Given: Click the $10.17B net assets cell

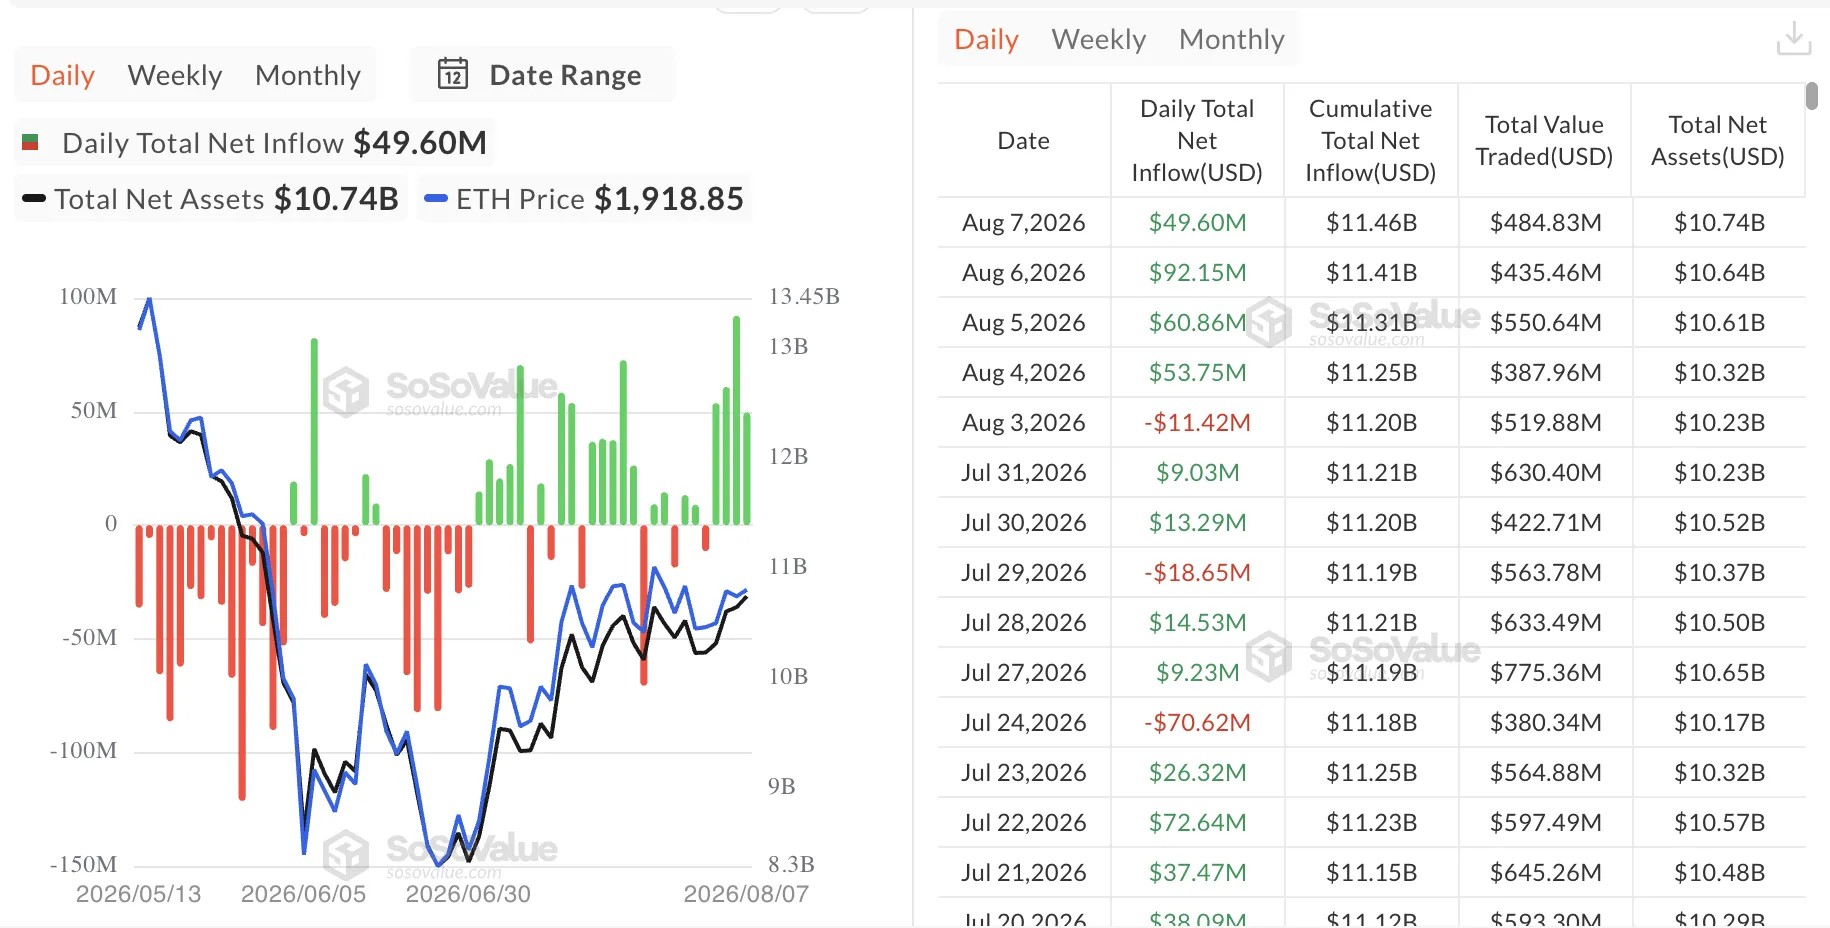Looking at the screenshot, I should (1719, 722).
